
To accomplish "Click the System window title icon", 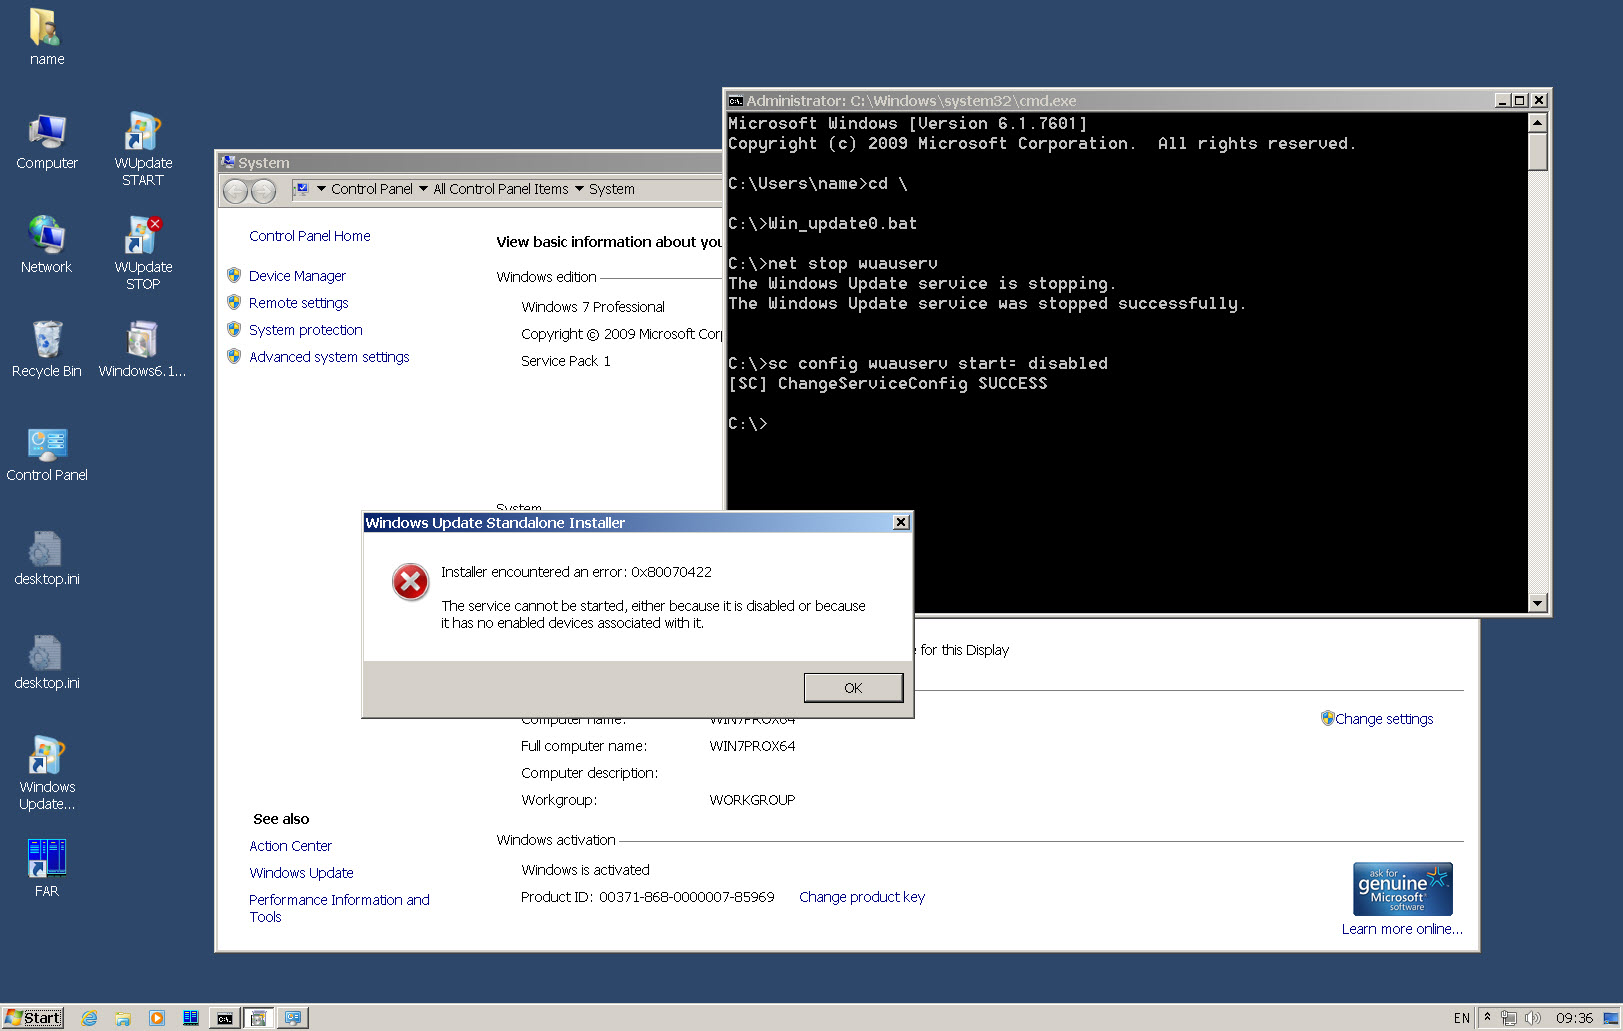I will (228, 162).
